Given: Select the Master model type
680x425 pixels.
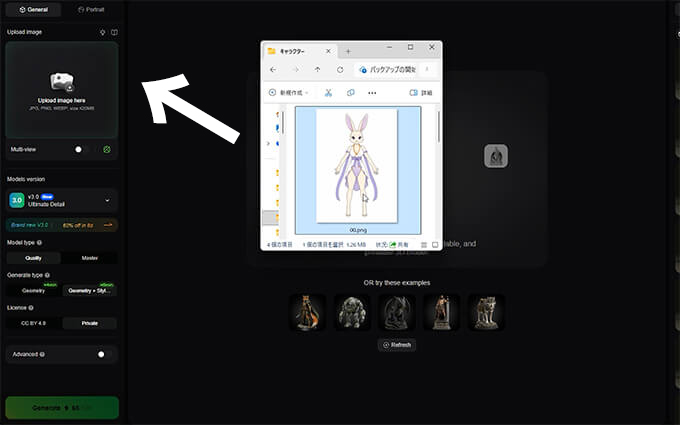Looking at the screenshot, I should point(89,258).
